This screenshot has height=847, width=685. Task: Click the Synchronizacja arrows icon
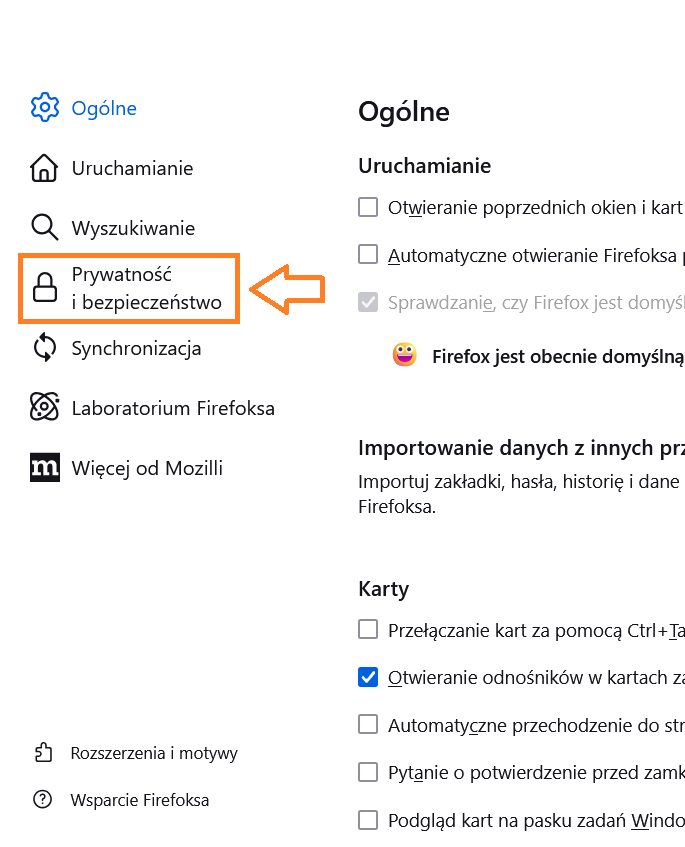[x=44, y=348]
